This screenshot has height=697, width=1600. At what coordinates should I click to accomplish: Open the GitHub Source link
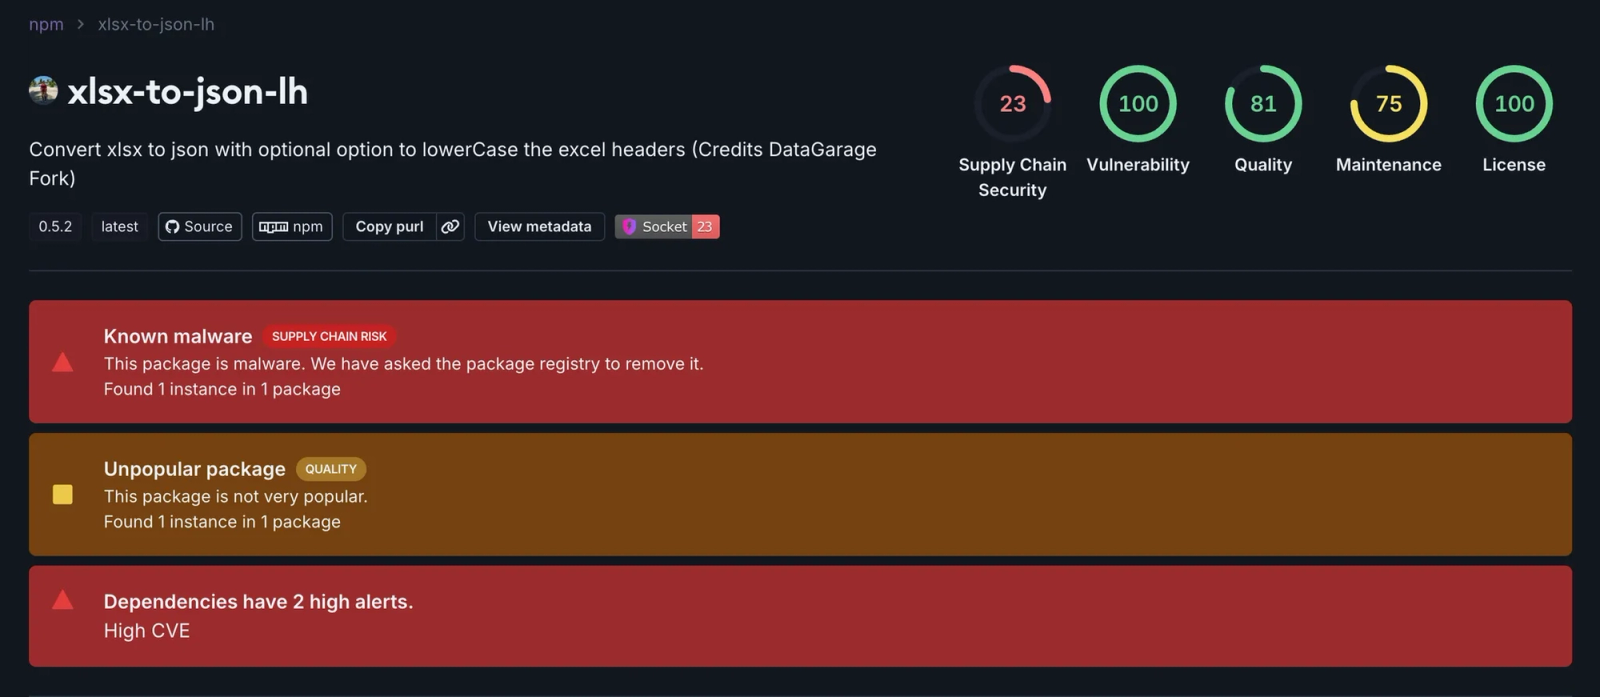(x=200, y=227)
